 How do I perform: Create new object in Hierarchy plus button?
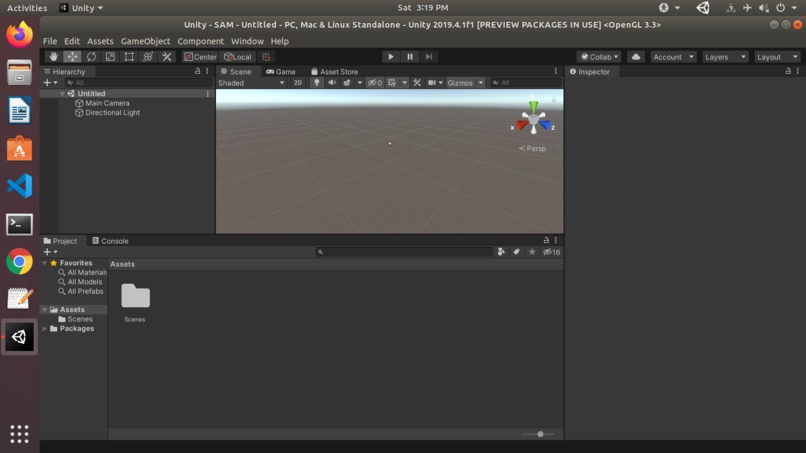coord(50,83)
